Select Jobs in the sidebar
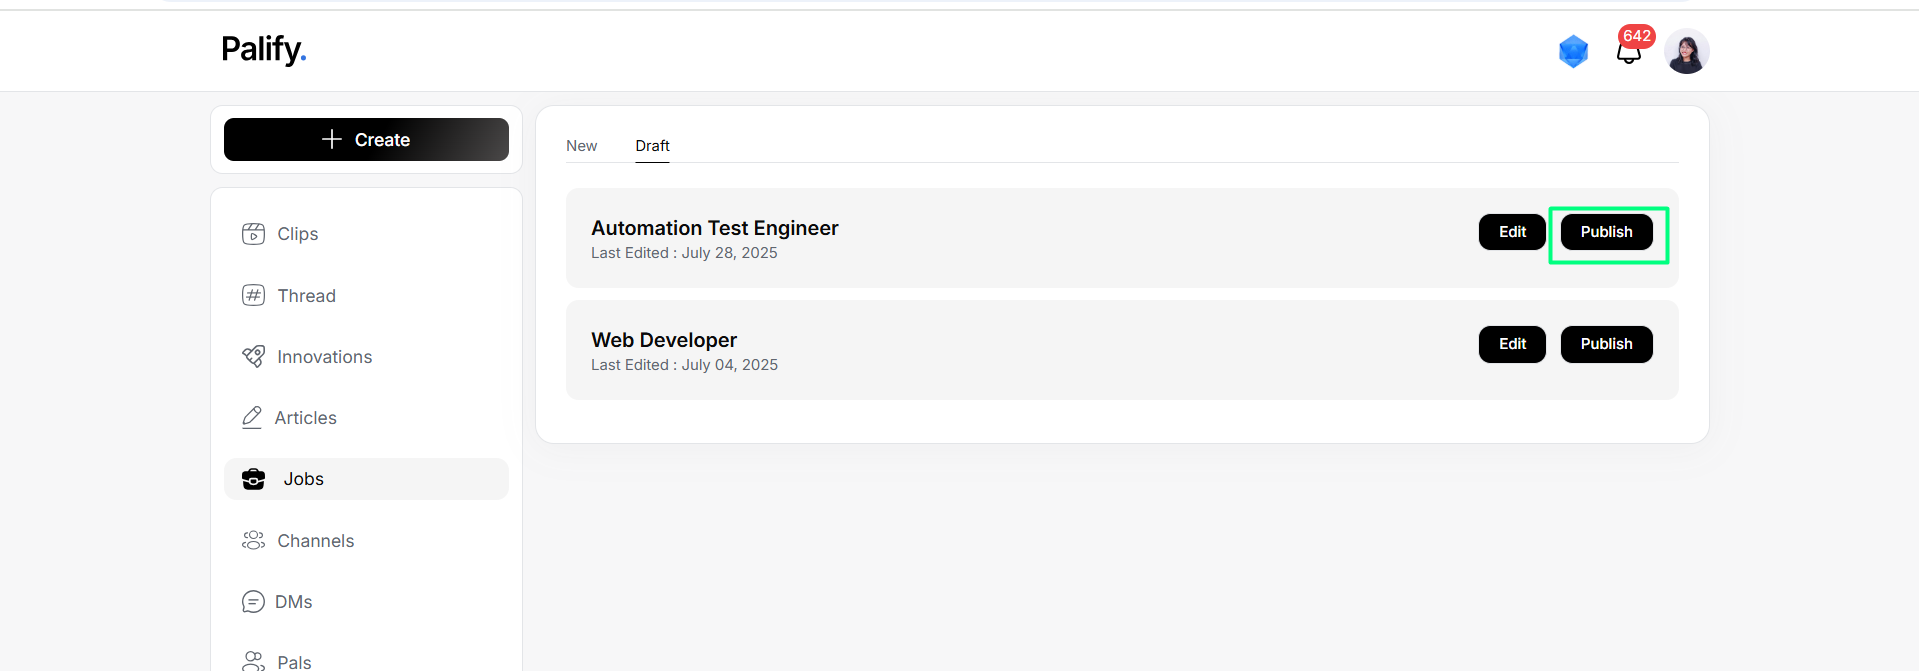Screen dimensions: 1919x671 pos(366,479)
